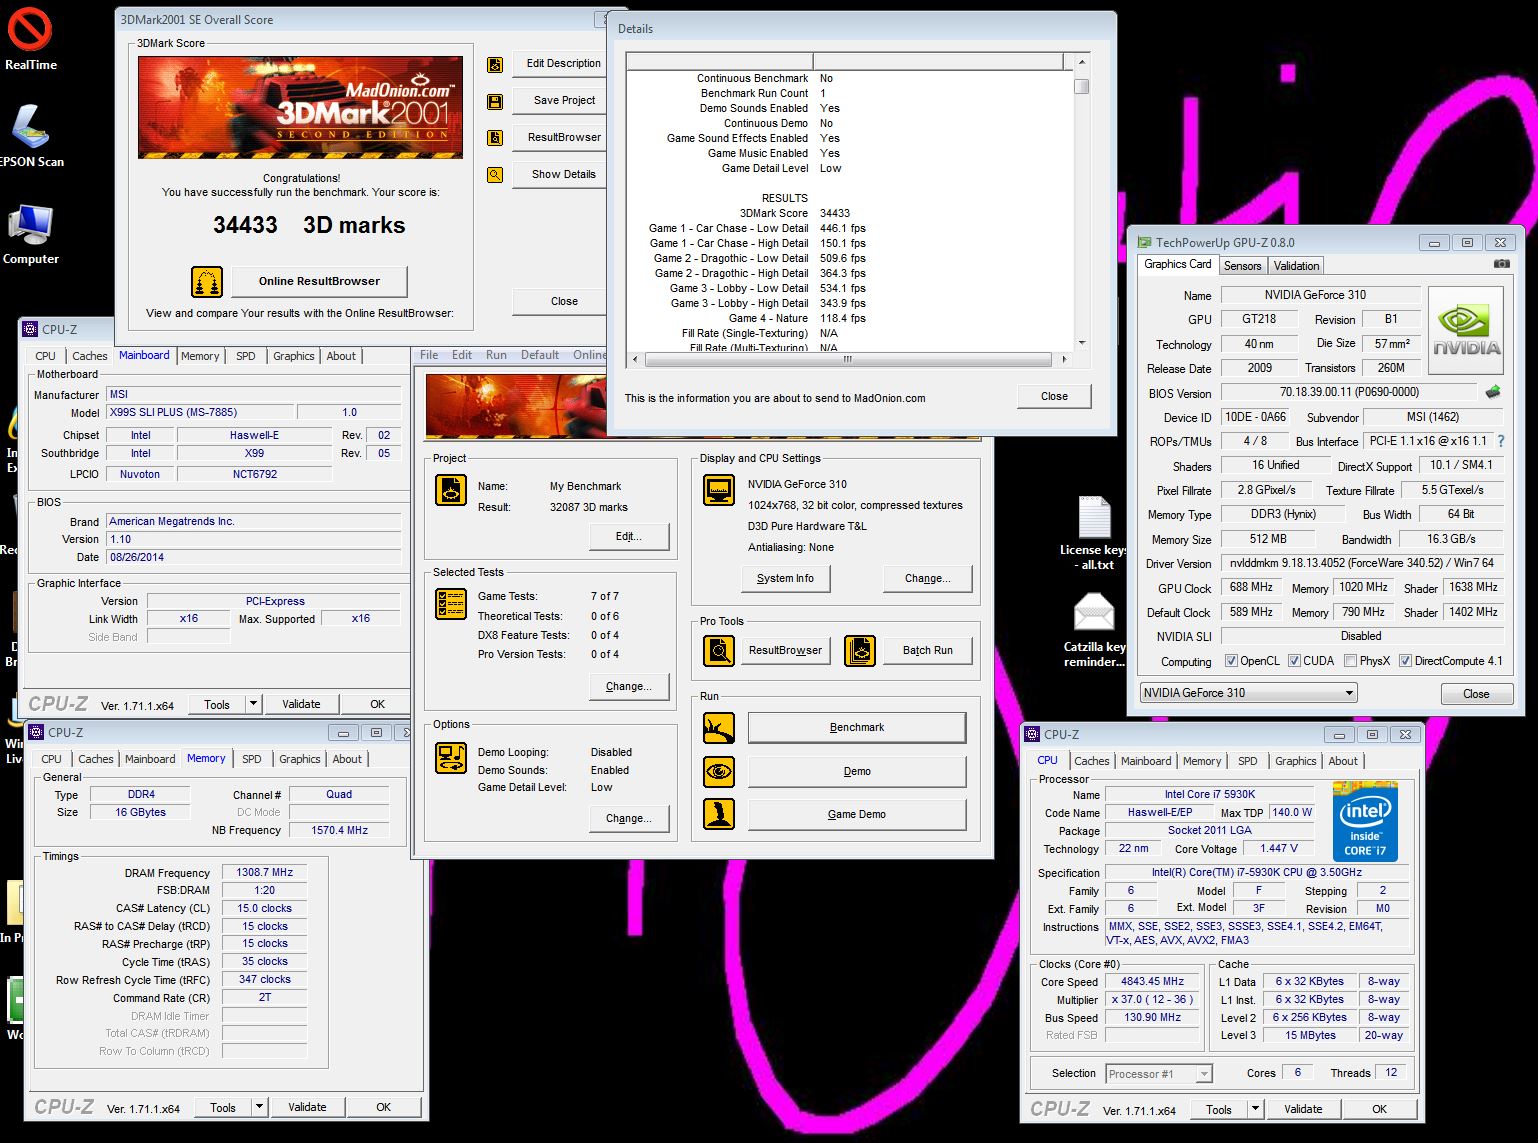Click the Batch Run button
Image resolution: width=1538 pixels, height=1143 pixels.
[x=927, y=651]
